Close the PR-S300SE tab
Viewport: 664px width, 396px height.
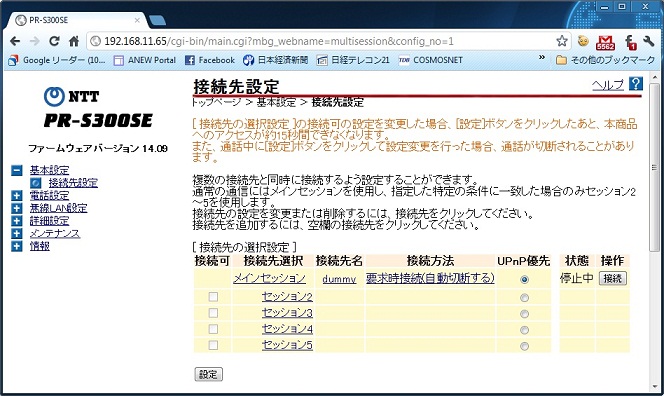(137, 20)
